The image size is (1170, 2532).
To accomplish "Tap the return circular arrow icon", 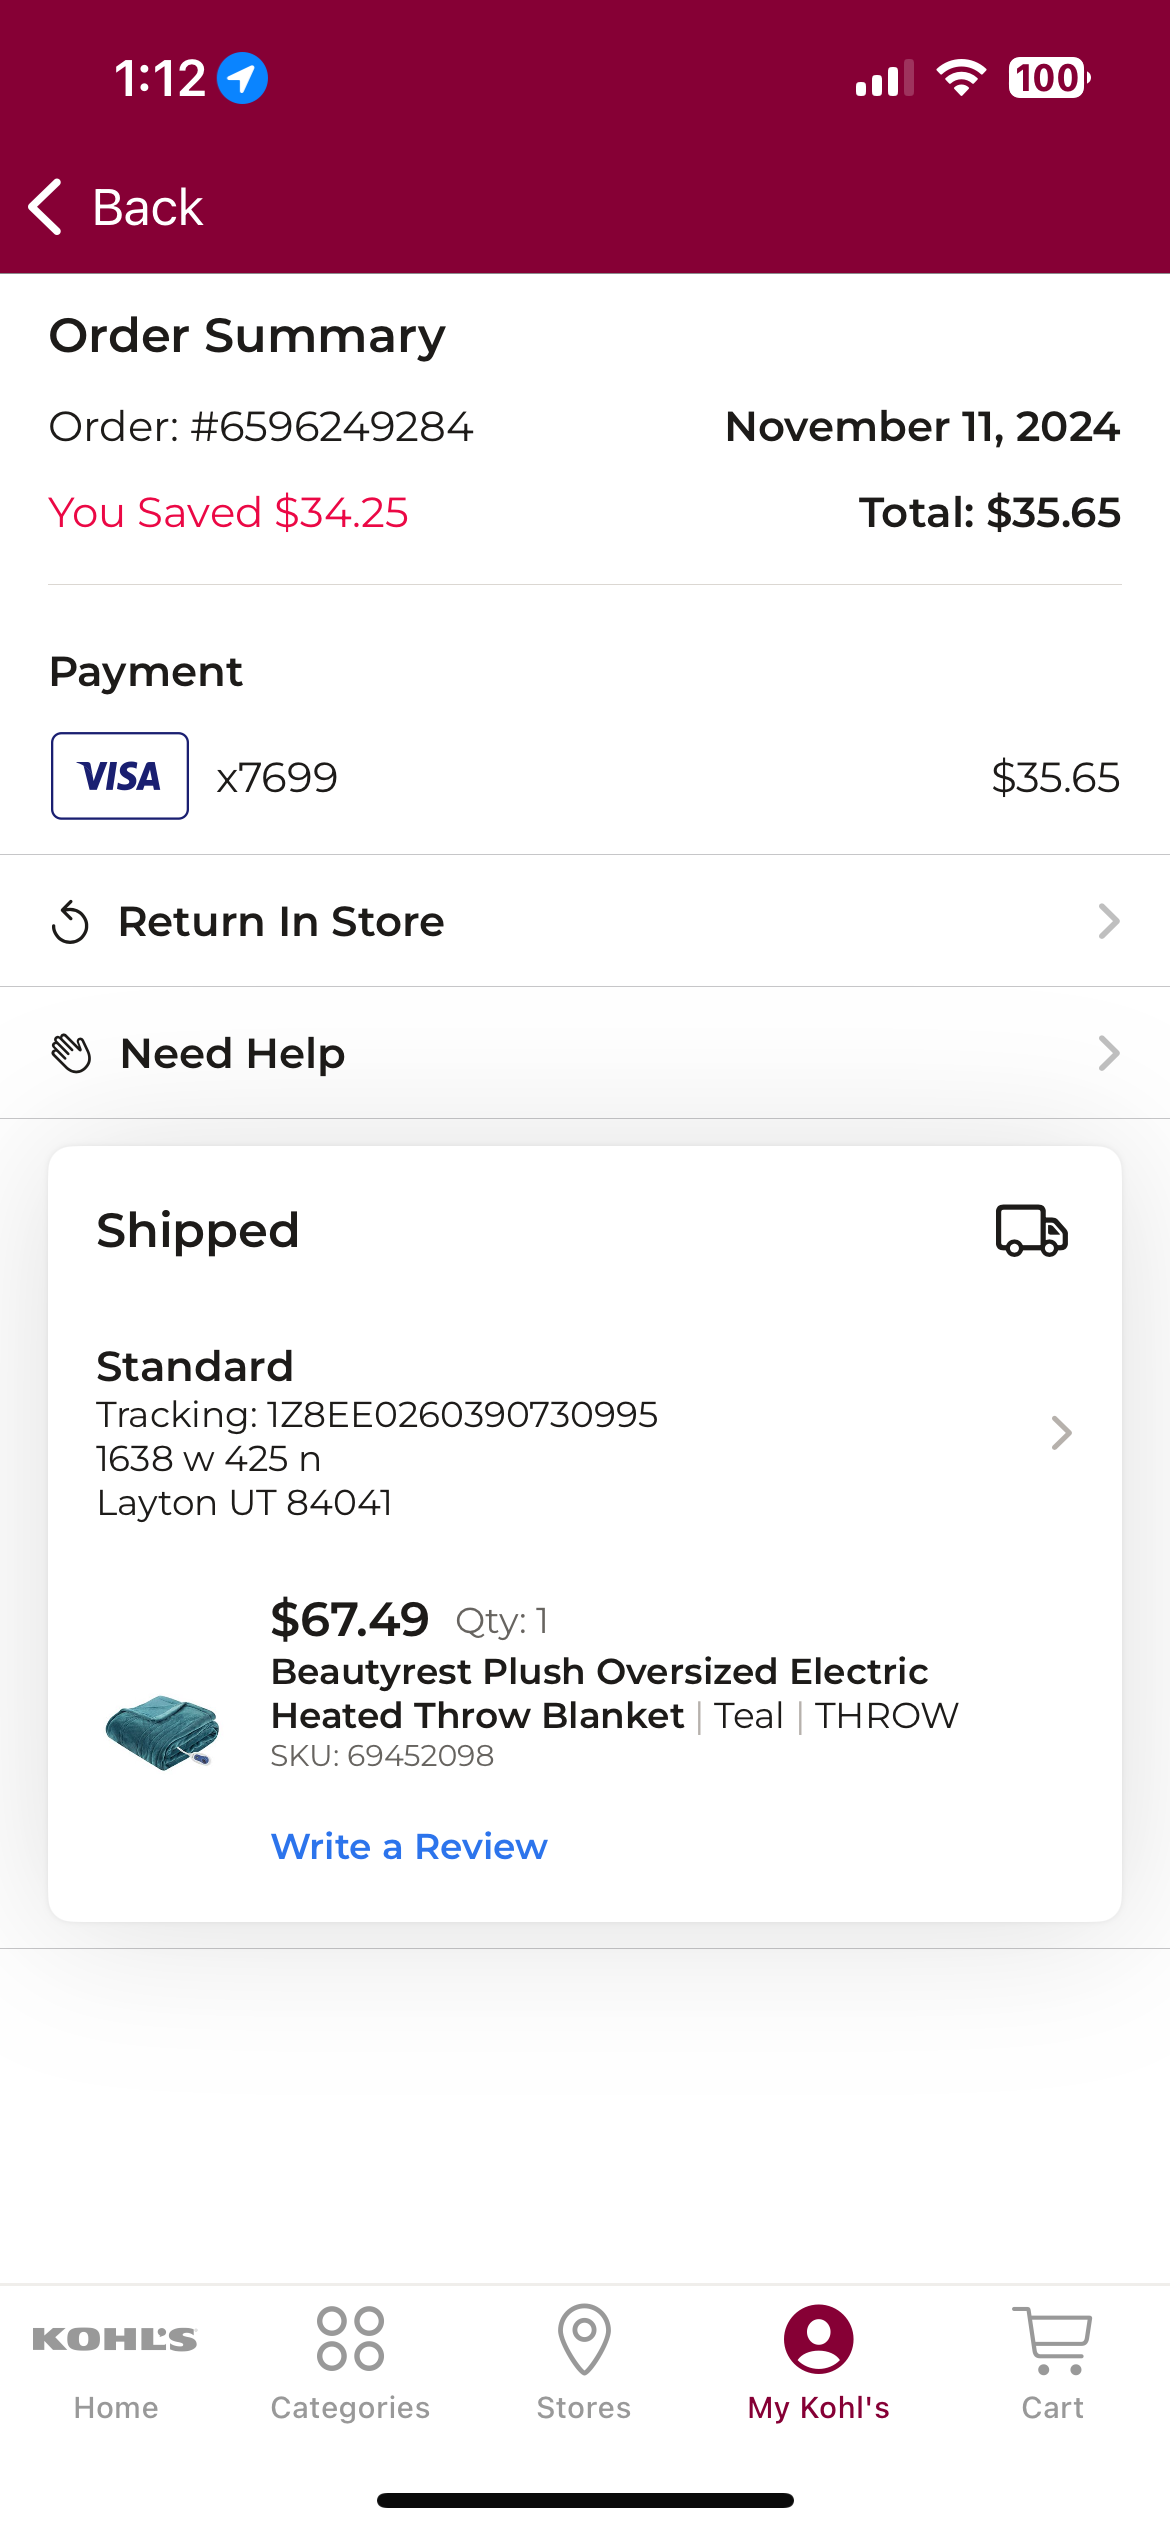I will pos(70,922).
